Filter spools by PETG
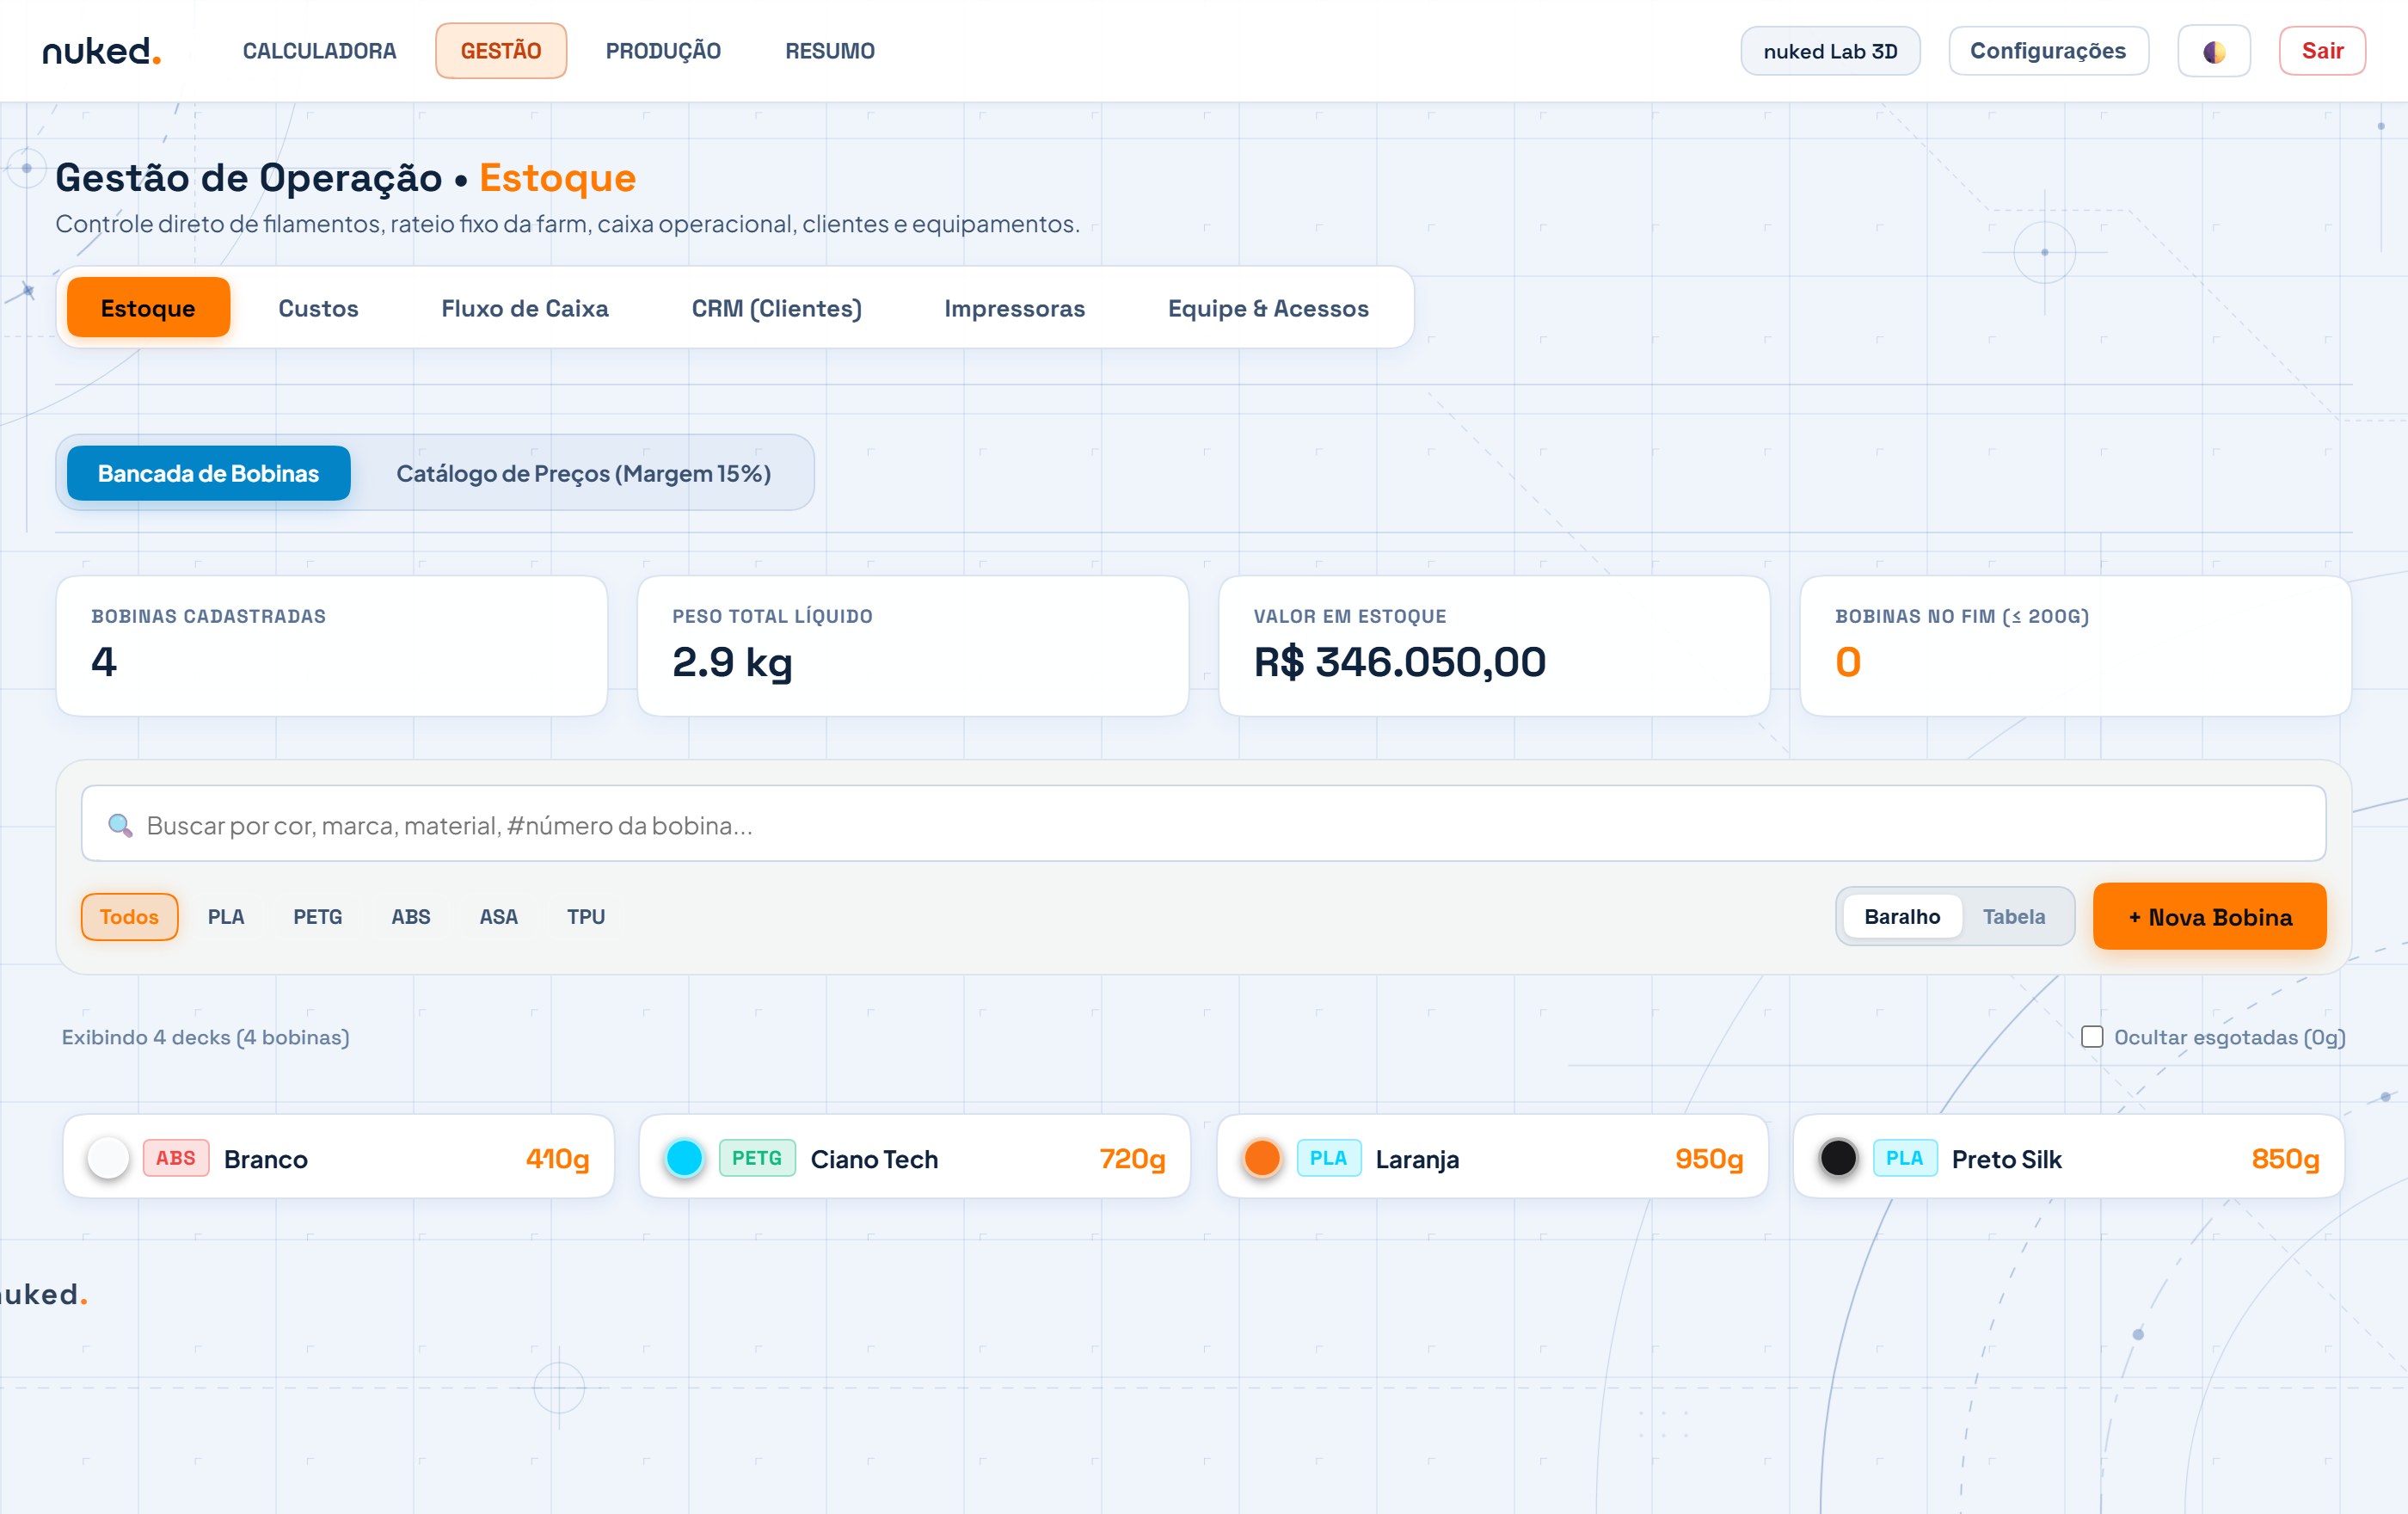Screen dimensions: 2408x1514 [317, 916]
